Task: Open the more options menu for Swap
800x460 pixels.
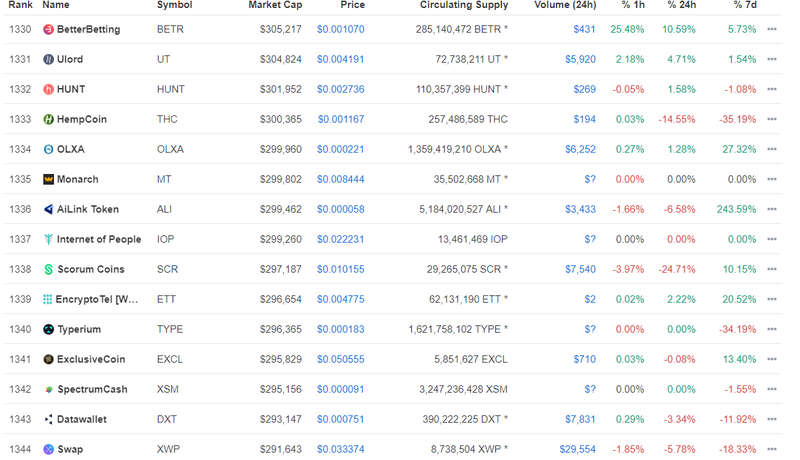Action: pos(772,449)
